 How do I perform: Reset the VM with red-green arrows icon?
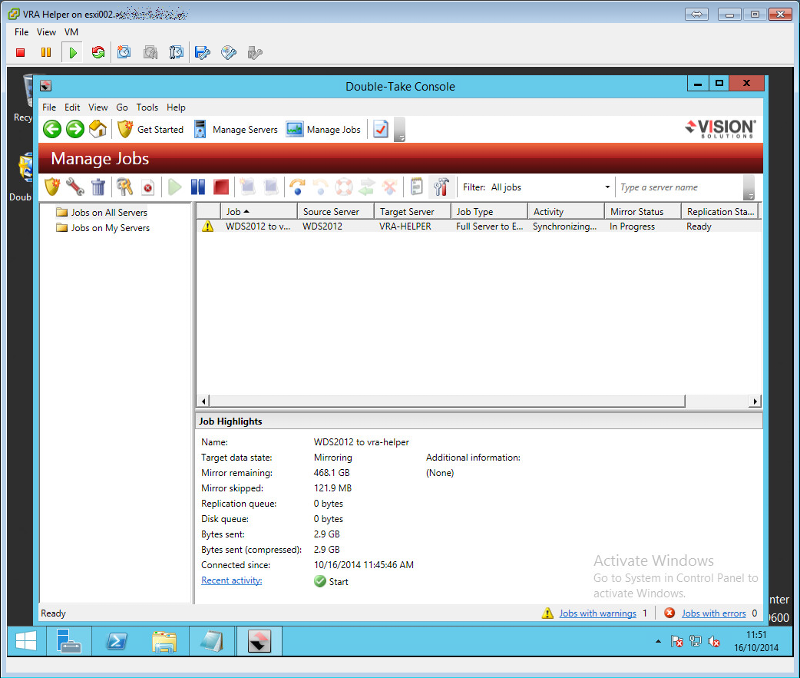pyautogui.click(x=98, y=52)
